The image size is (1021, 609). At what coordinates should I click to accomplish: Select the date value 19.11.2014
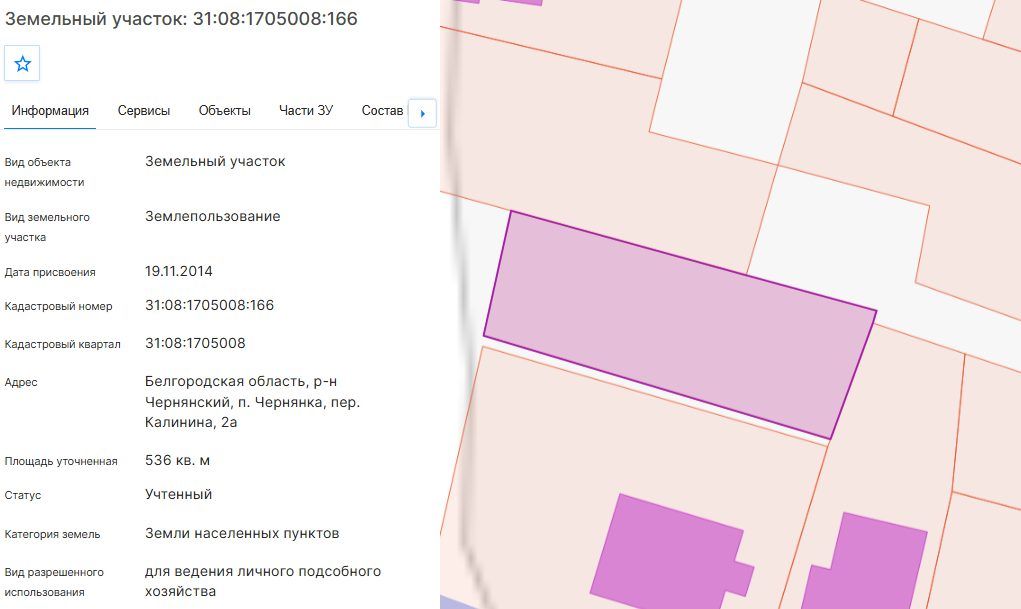coord(178,271)
